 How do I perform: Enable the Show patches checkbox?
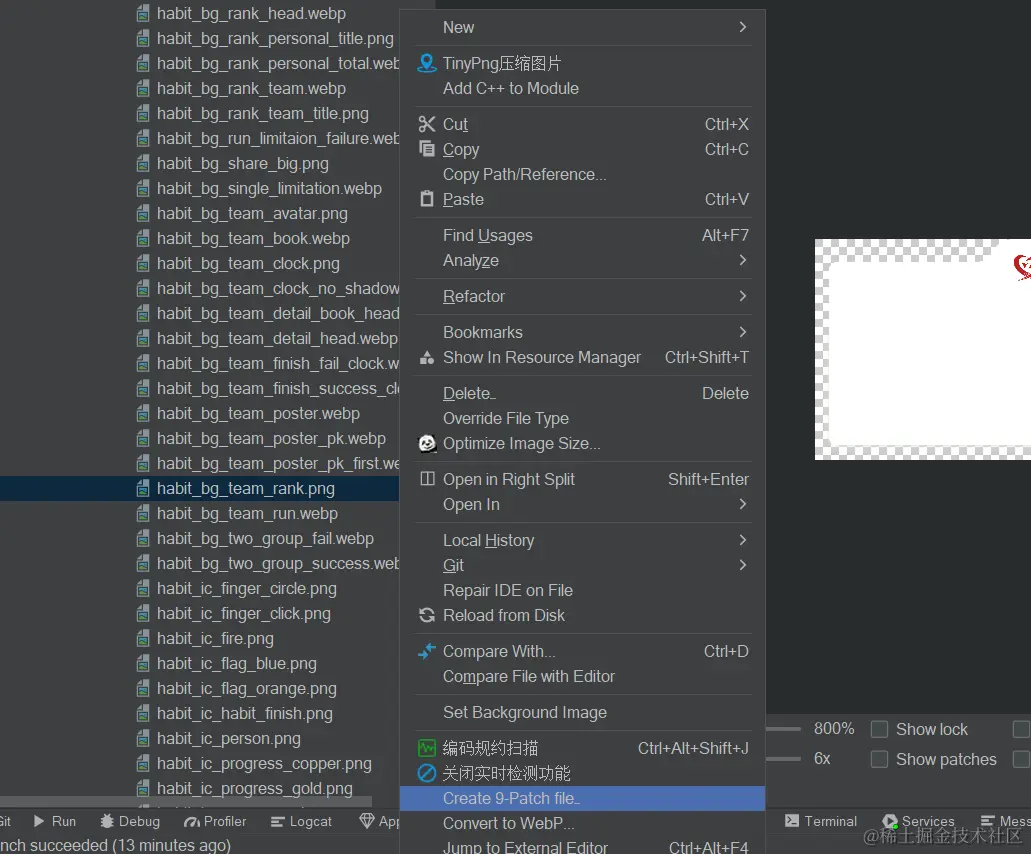(x=879, y=759)
